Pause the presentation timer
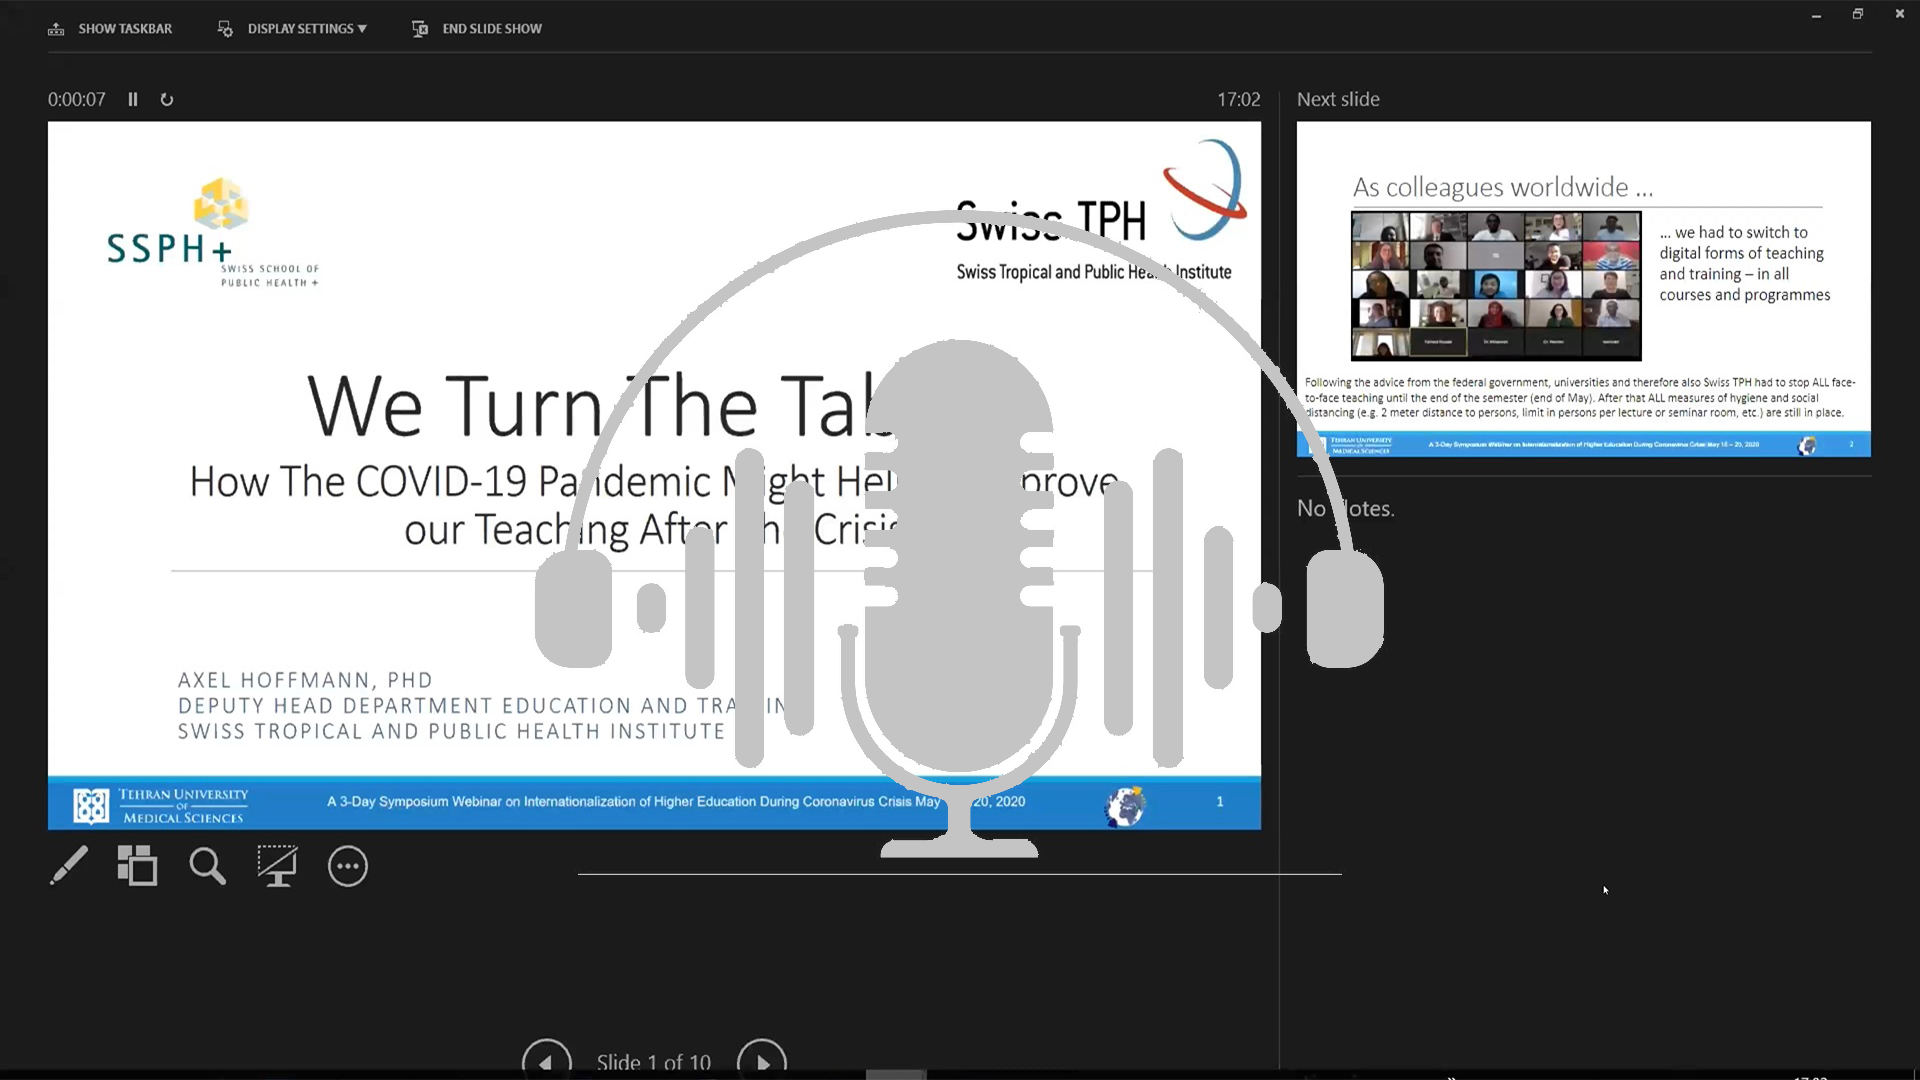 (133, 99)
